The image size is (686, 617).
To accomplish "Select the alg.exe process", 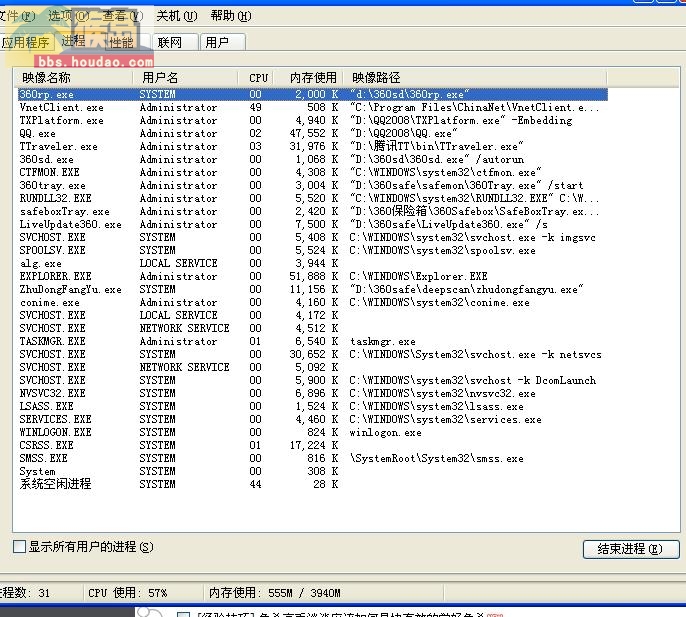I will pyautogui.click(x=312, y=263).
